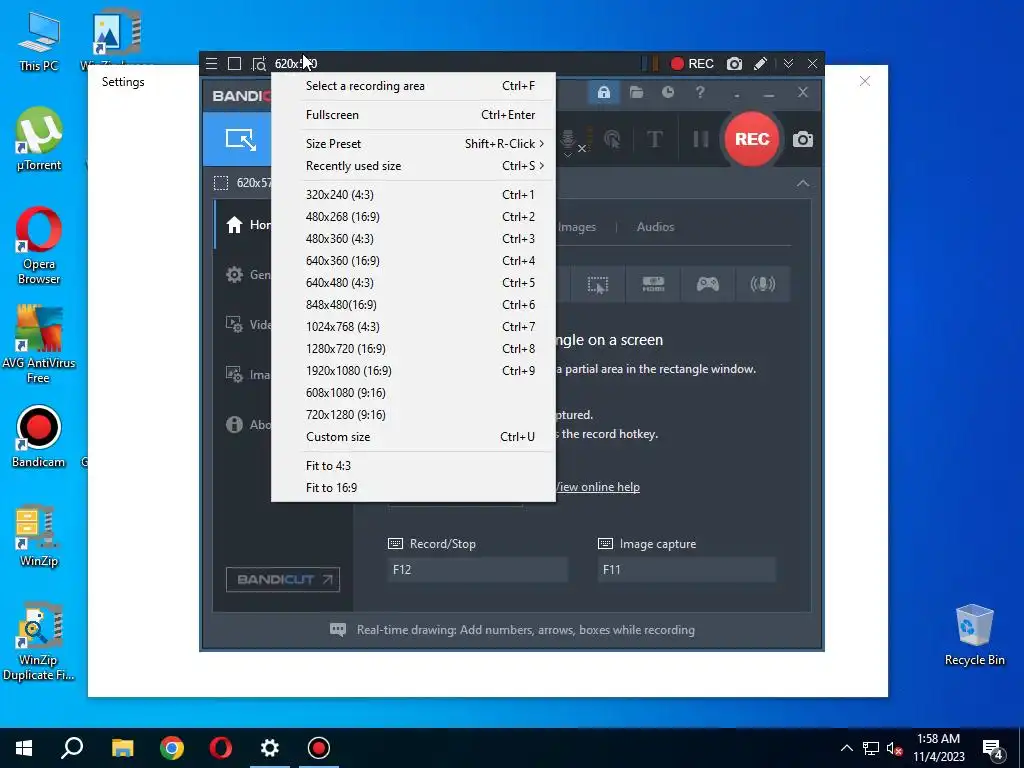Screen dimensions: 1024x768
Task: Select around-mouse recording mode icon
Action: (598, 284)
